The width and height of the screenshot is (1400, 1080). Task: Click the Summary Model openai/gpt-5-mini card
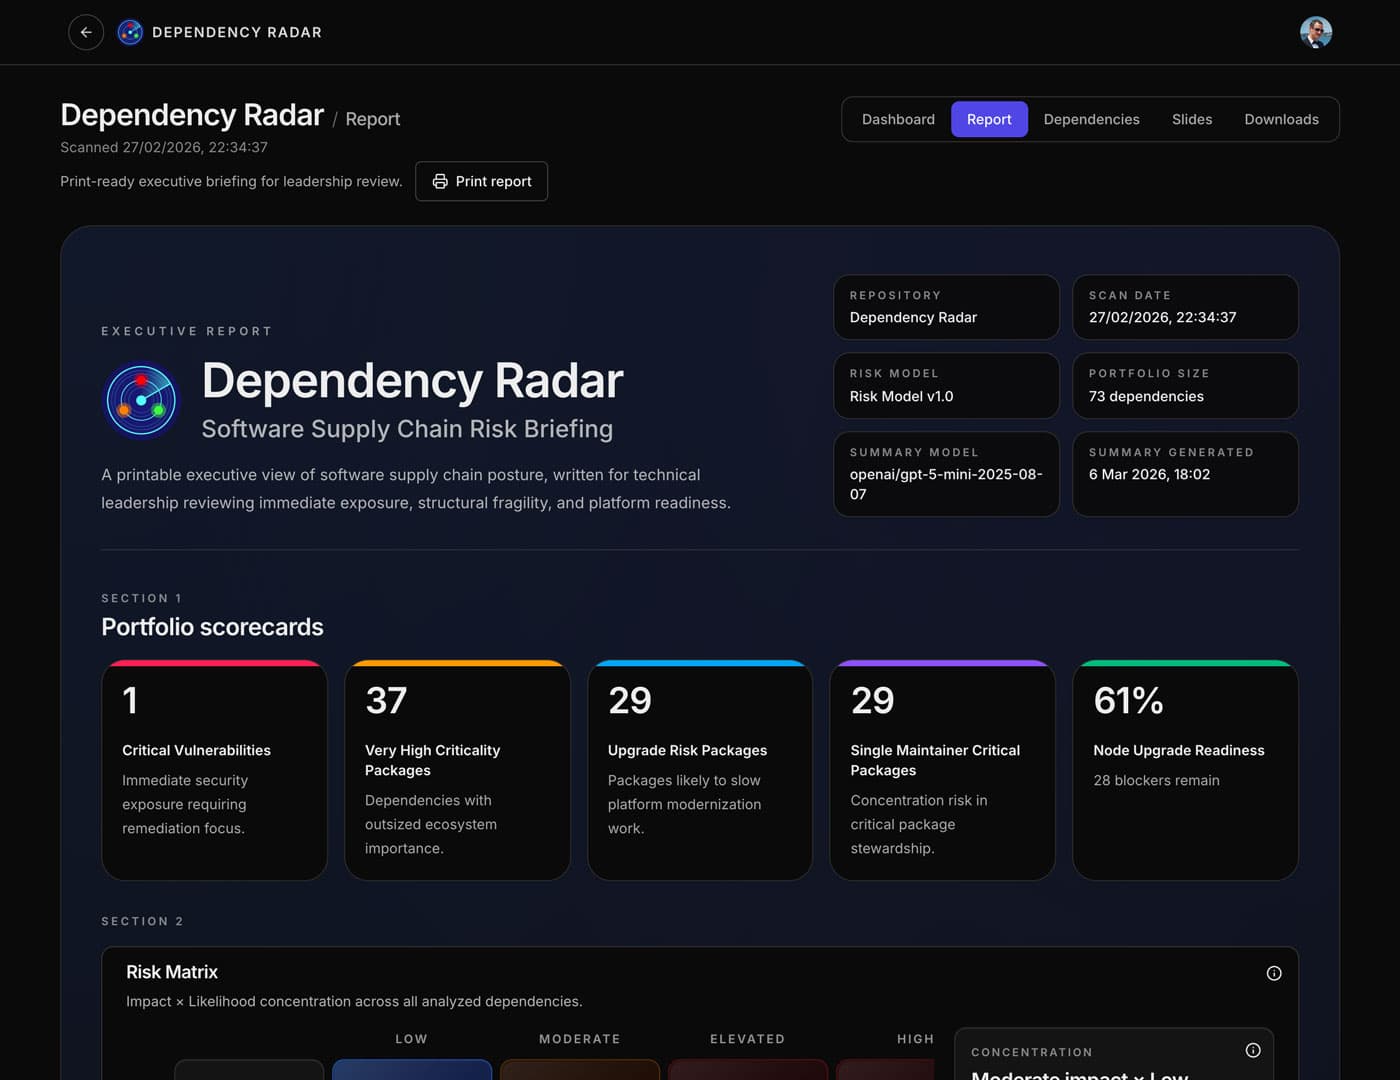coord(946,474)
